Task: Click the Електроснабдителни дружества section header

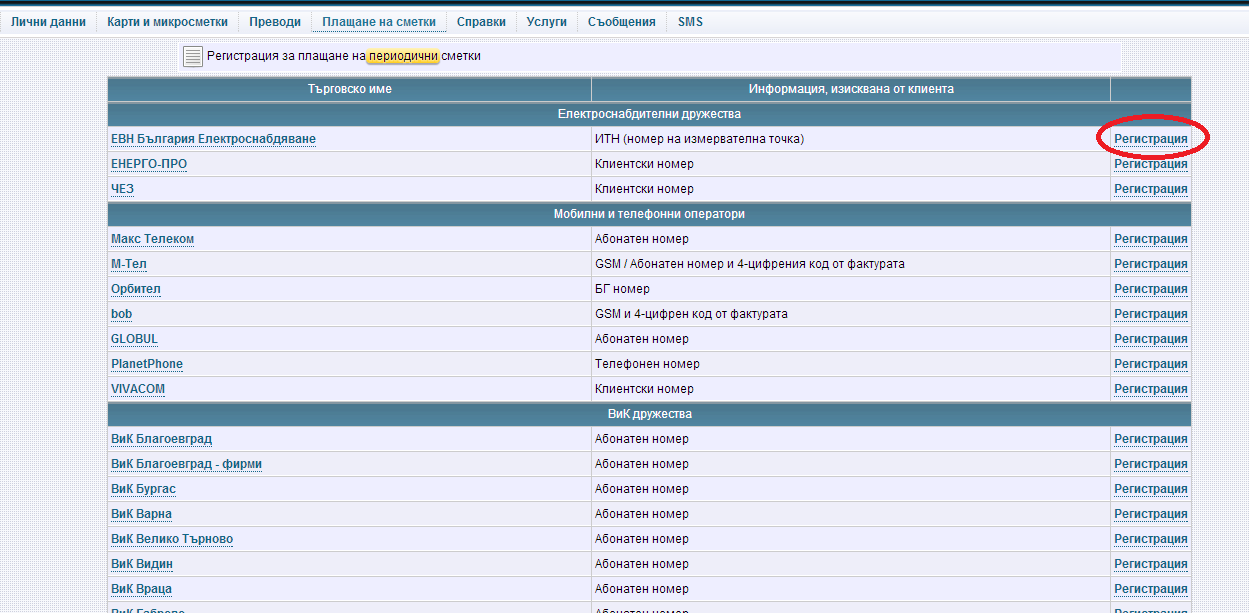Action: coord(649,114)
